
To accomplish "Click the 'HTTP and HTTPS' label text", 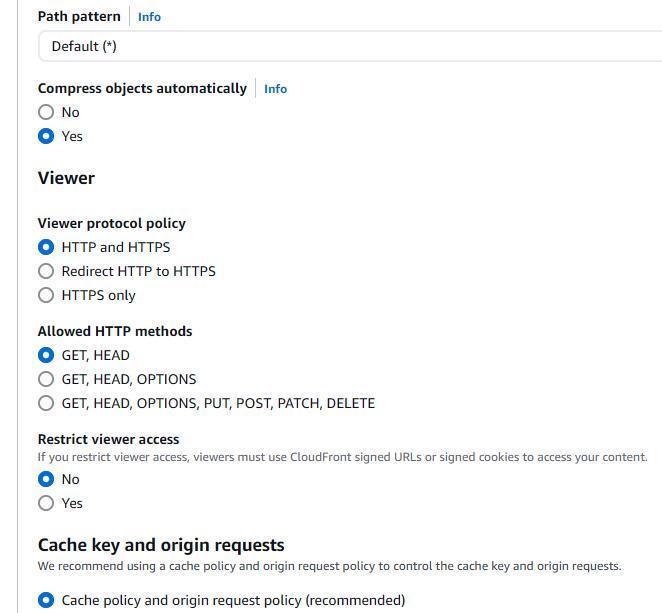I will pos(116,247).
